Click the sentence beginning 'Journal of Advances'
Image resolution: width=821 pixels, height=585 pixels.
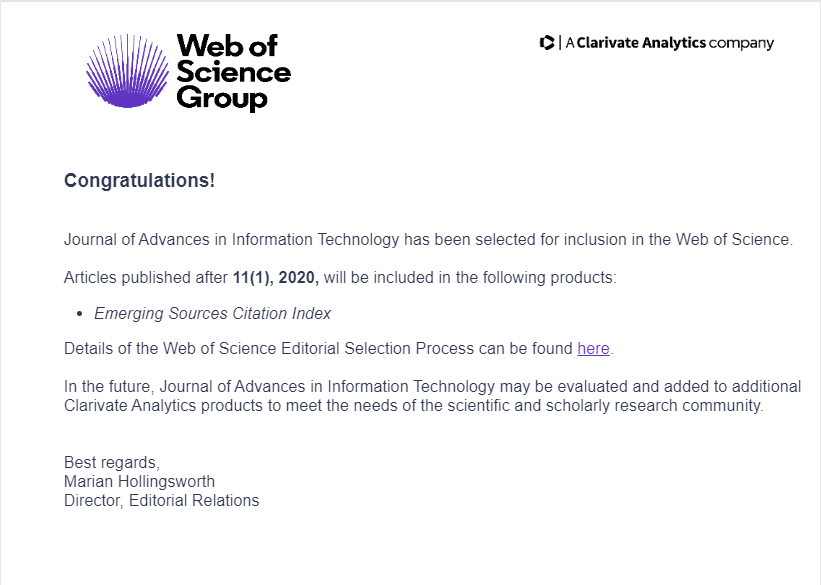(x=428, y=239)
